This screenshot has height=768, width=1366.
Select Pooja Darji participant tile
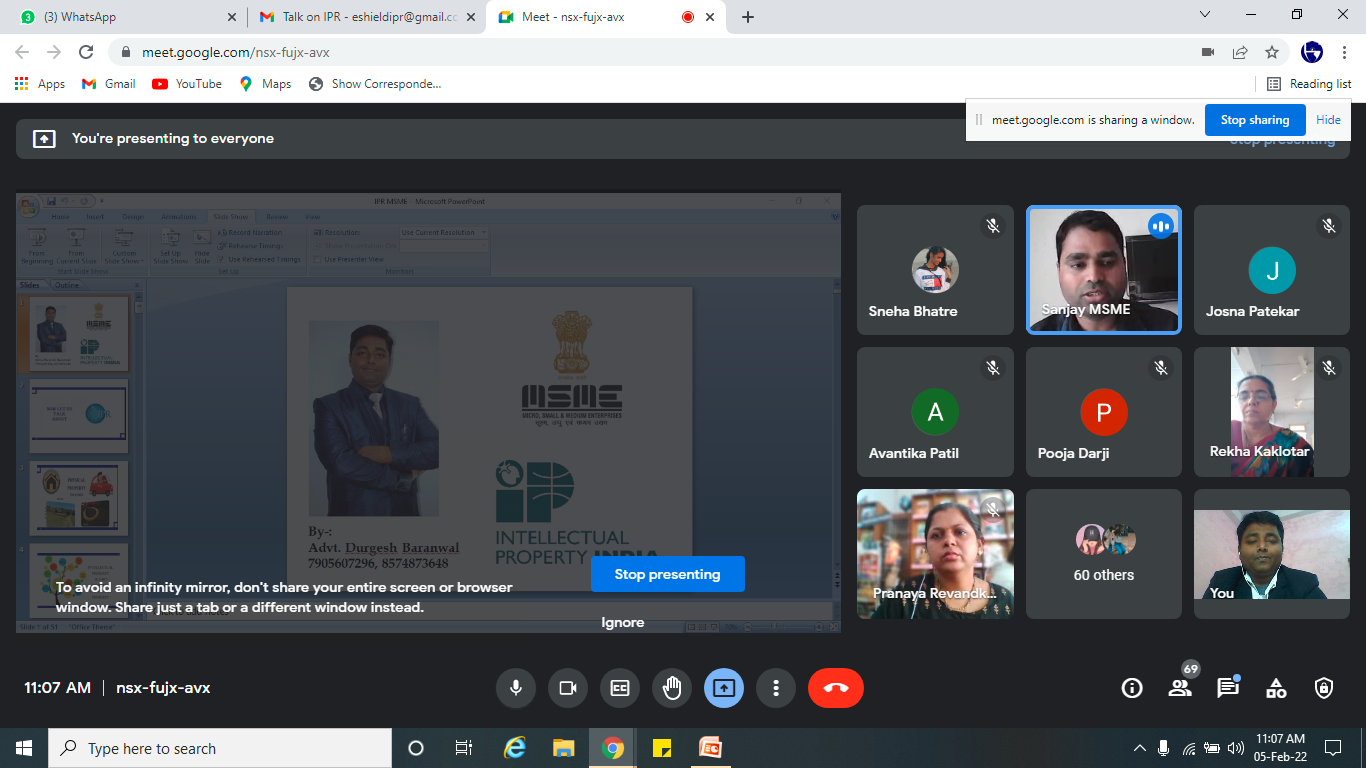(1104, 412)
